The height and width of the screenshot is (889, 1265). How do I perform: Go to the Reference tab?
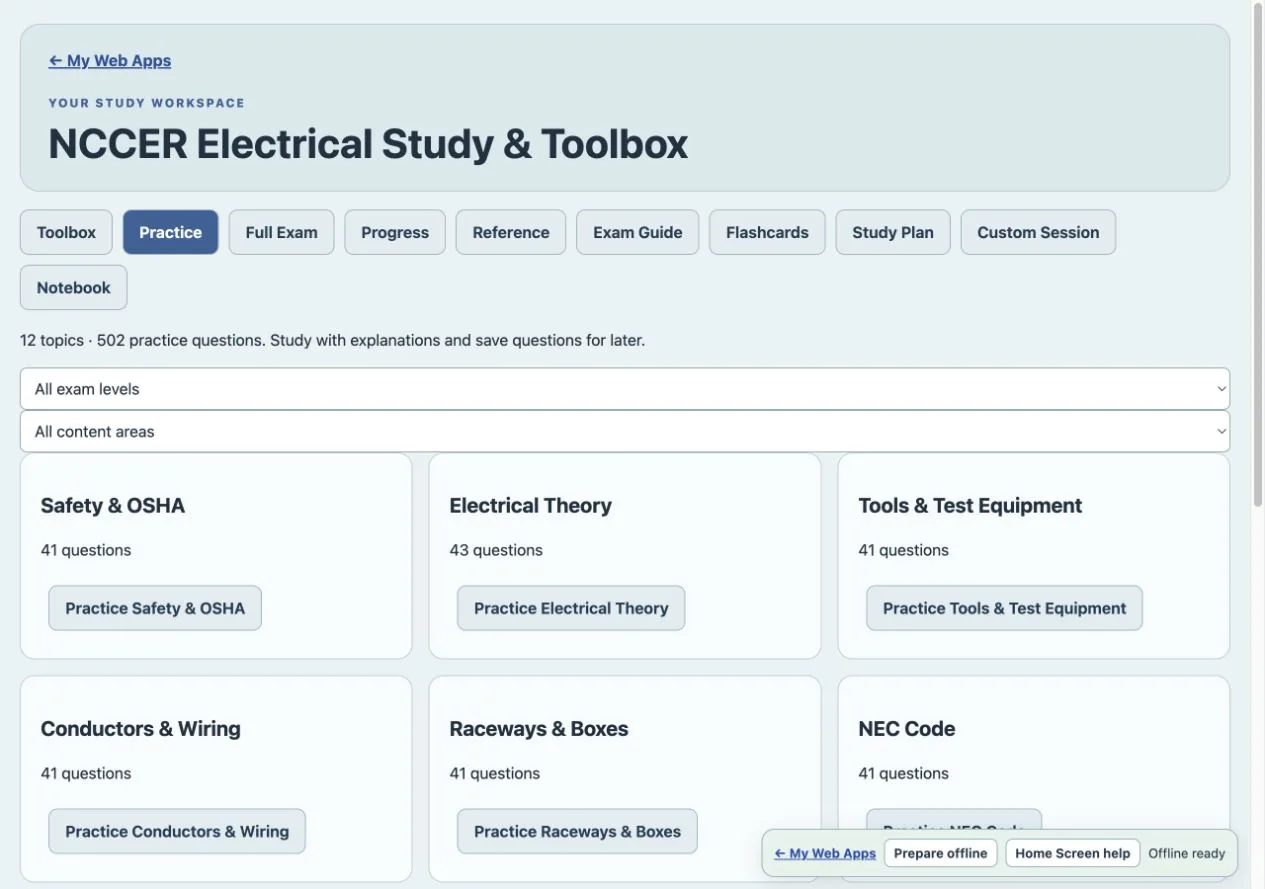511,232
